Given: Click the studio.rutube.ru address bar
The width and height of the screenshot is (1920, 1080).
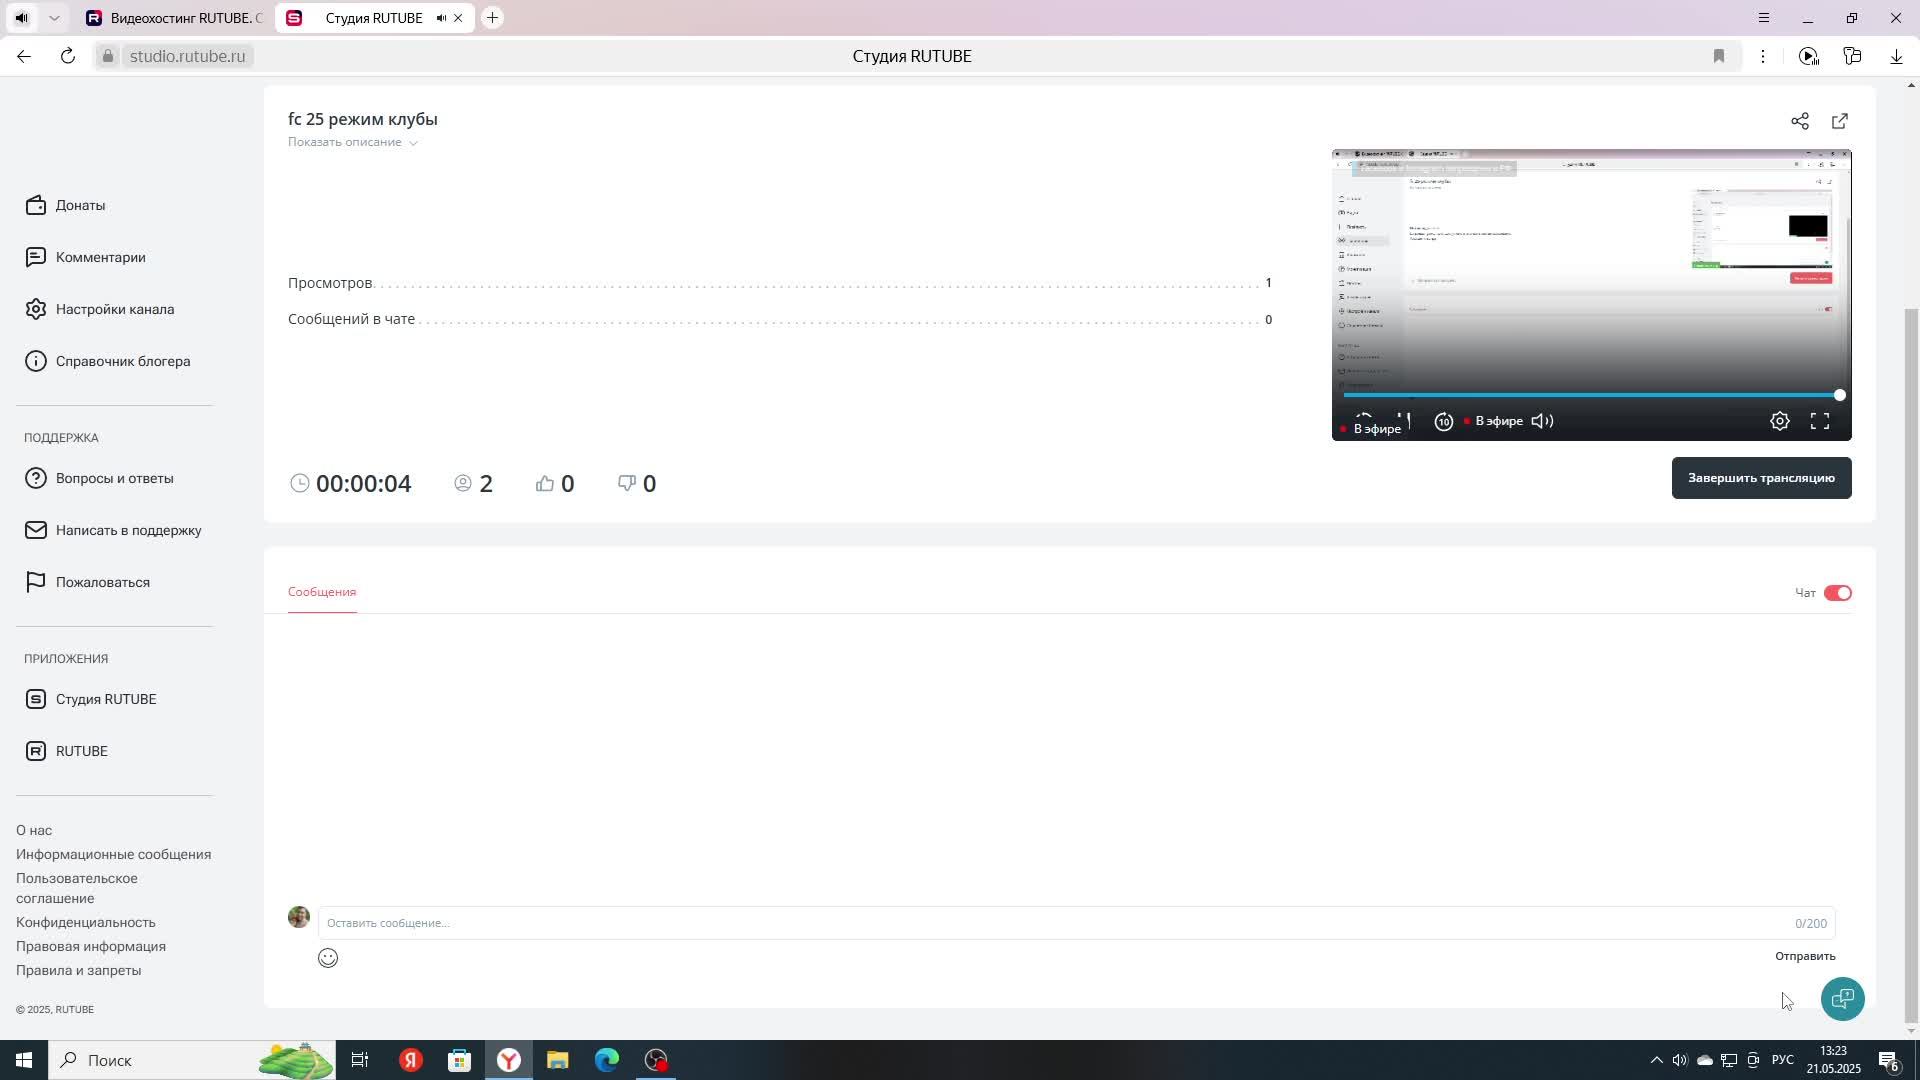Looking at the screenshot, I should coord(187,56).
